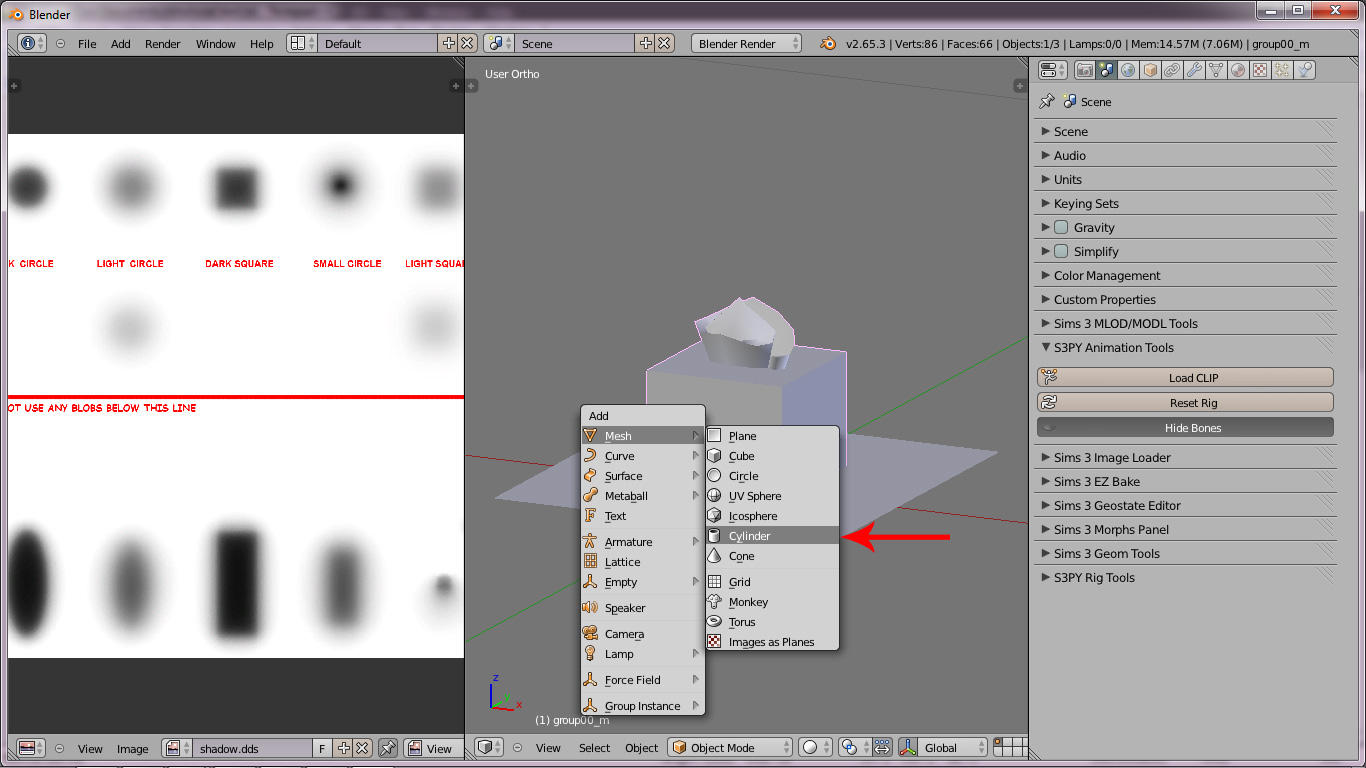This screenshot has width=1366, height=768.
Task: Pin the shadow.dds image in editor
Action: pos(387,748)
